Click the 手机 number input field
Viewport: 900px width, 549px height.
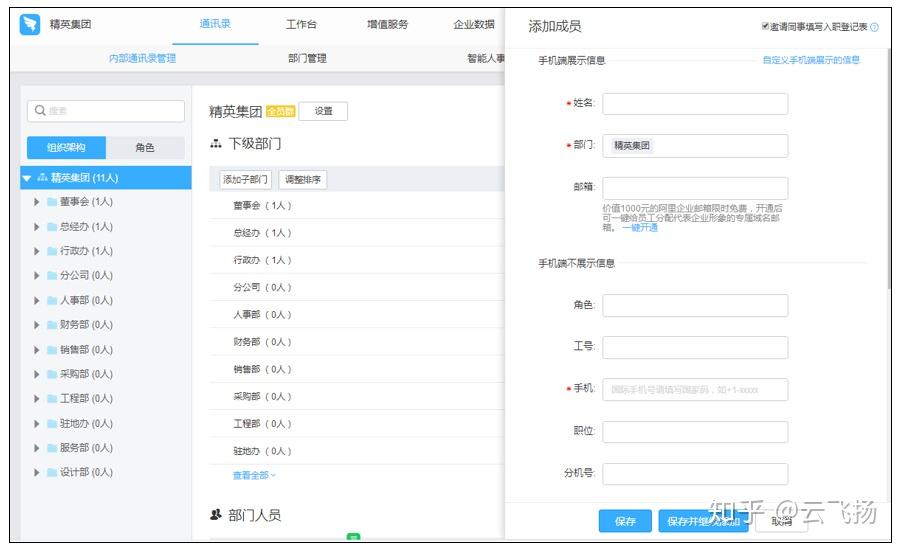[695, 390]
